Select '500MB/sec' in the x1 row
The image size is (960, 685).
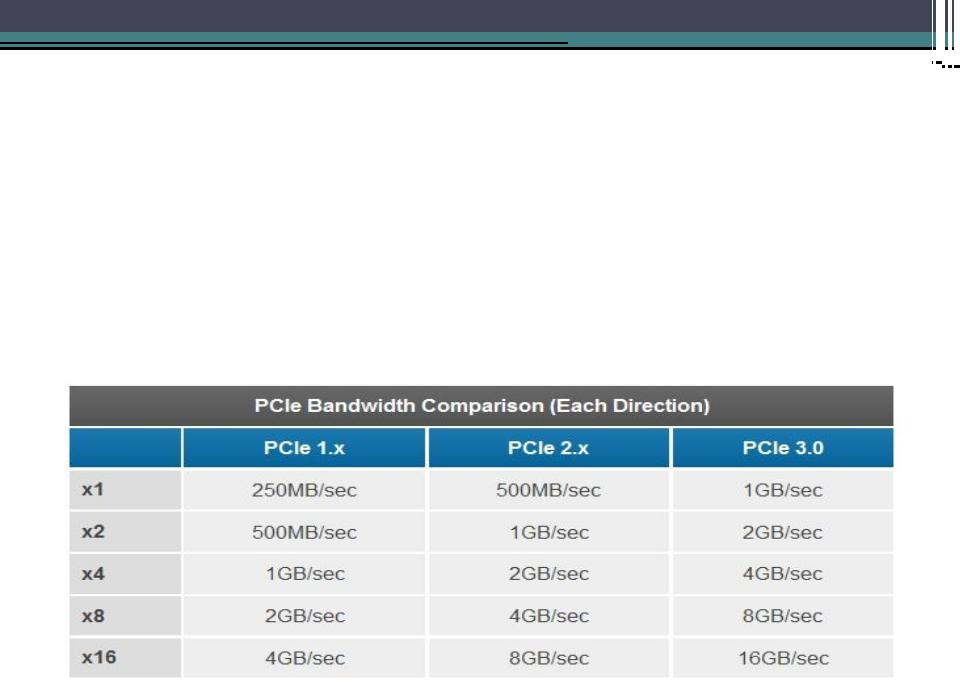pos(548,490)
